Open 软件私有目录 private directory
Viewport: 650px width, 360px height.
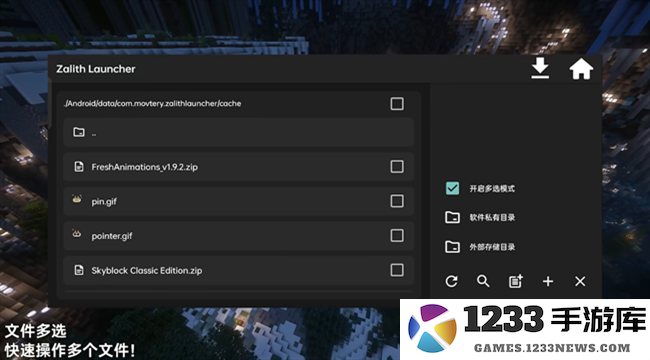click(492, 217)
